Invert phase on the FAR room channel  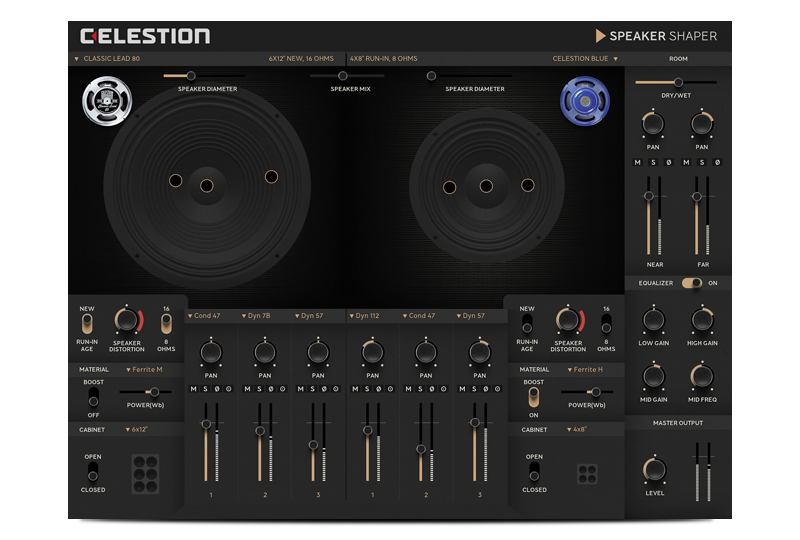coord(717,162)
